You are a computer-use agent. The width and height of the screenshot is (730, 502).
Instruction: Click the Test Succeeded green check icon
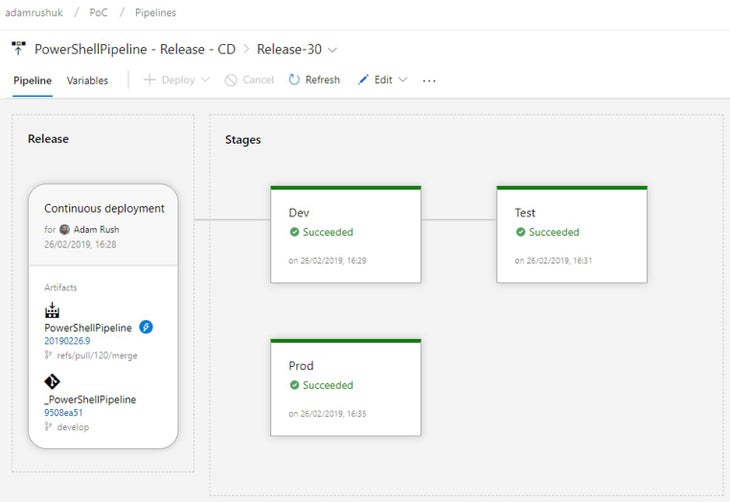click(520, 232)
